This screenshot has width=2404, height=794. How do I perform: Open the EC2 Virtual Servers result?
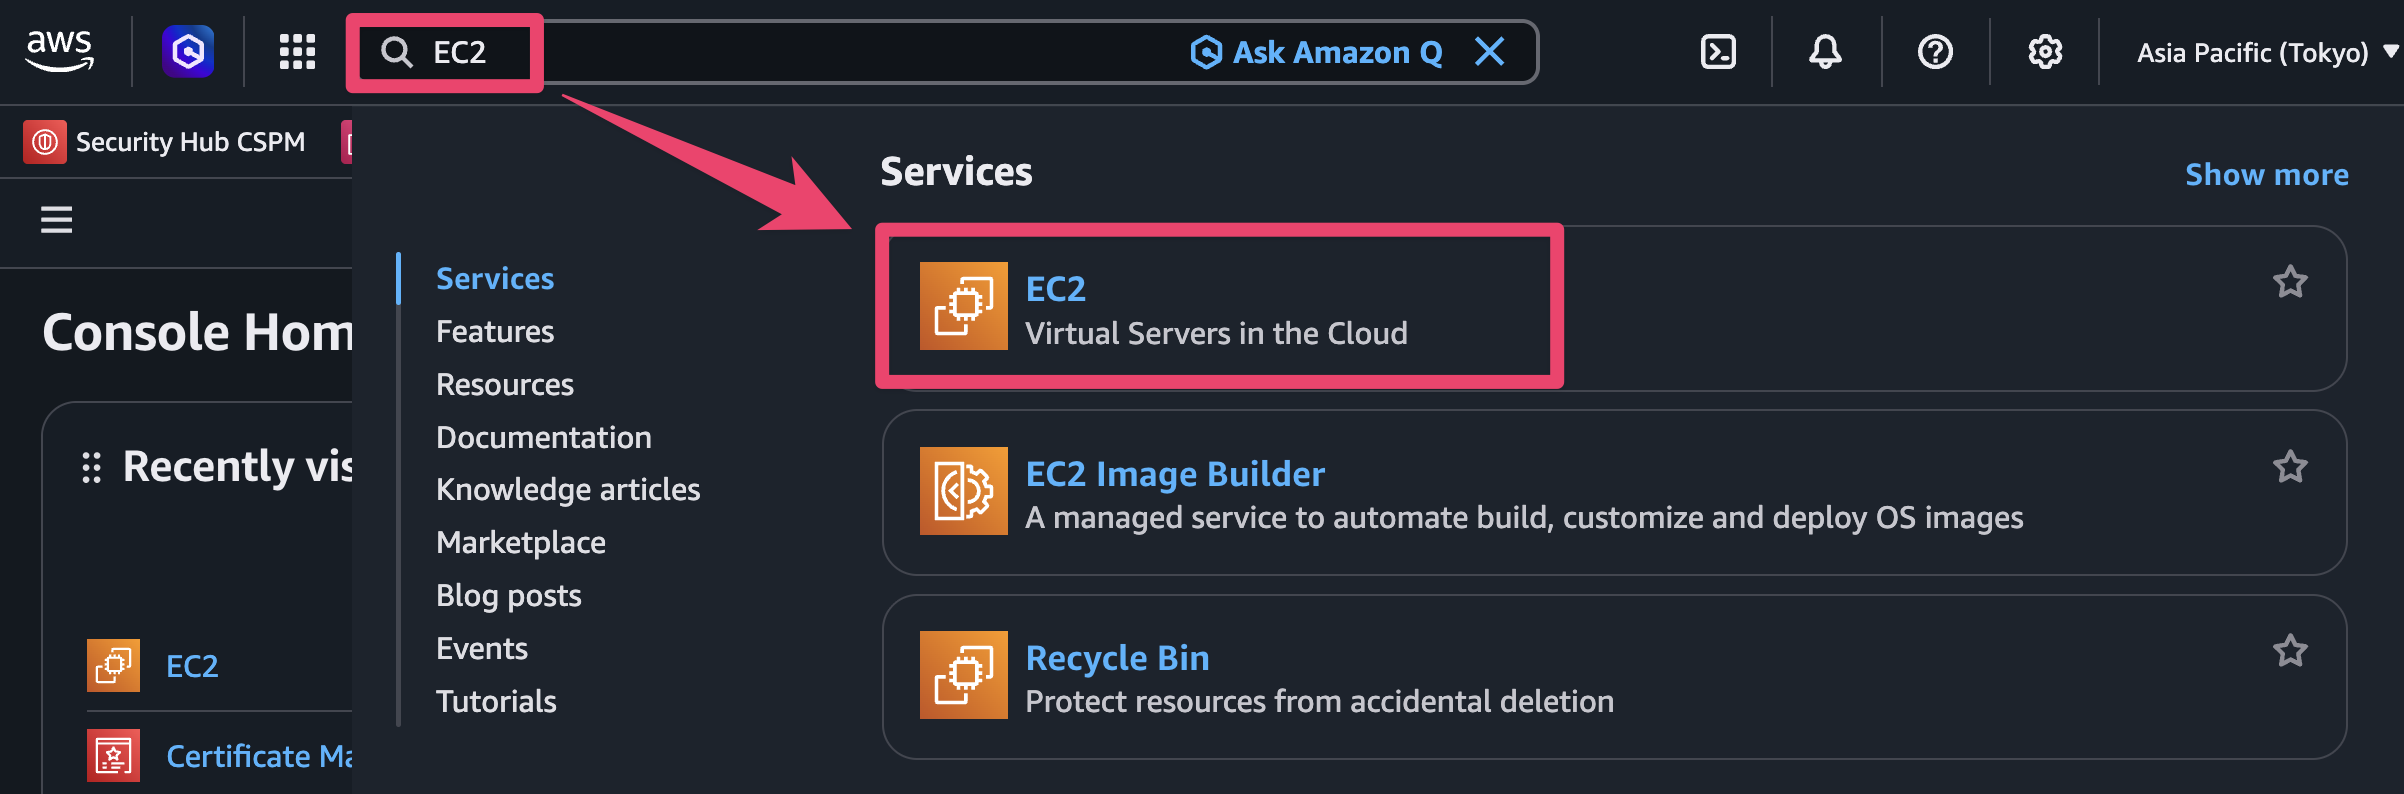pyautogui.click(x=1215, y=307)
